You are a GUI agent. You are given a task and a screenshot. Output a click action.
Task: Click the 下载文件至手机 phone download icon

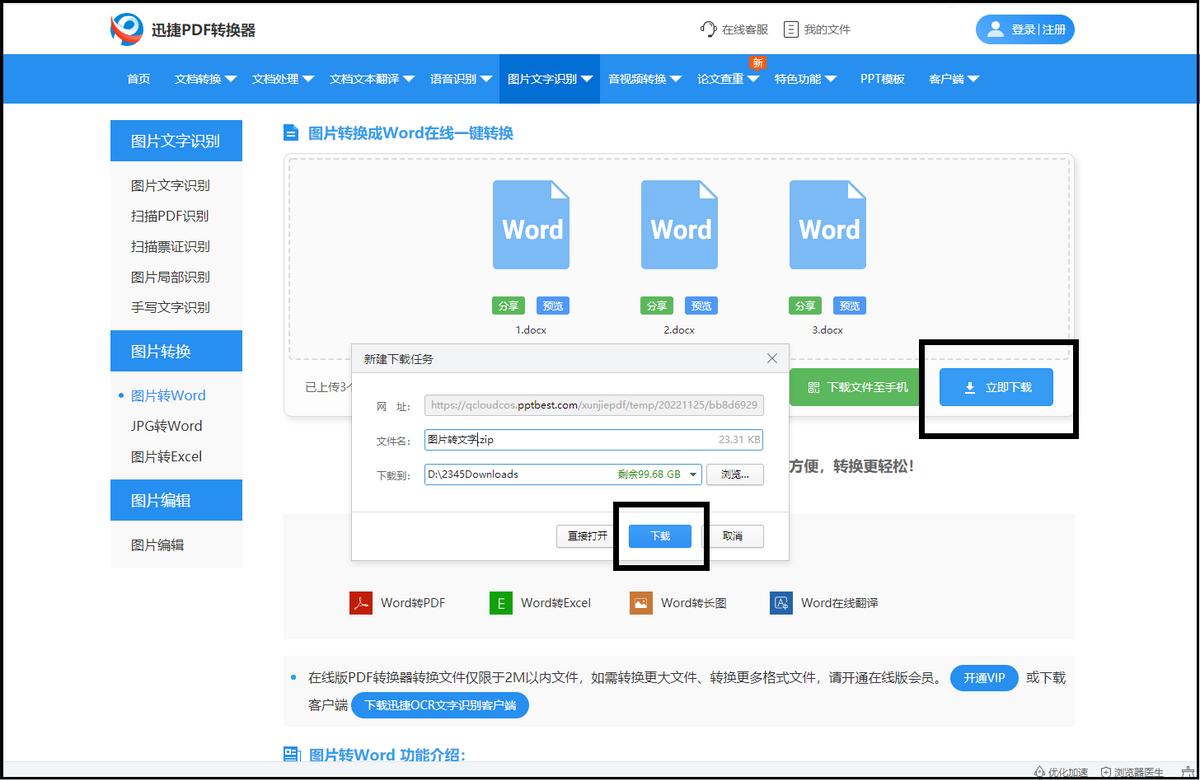(x=815, y=387)
